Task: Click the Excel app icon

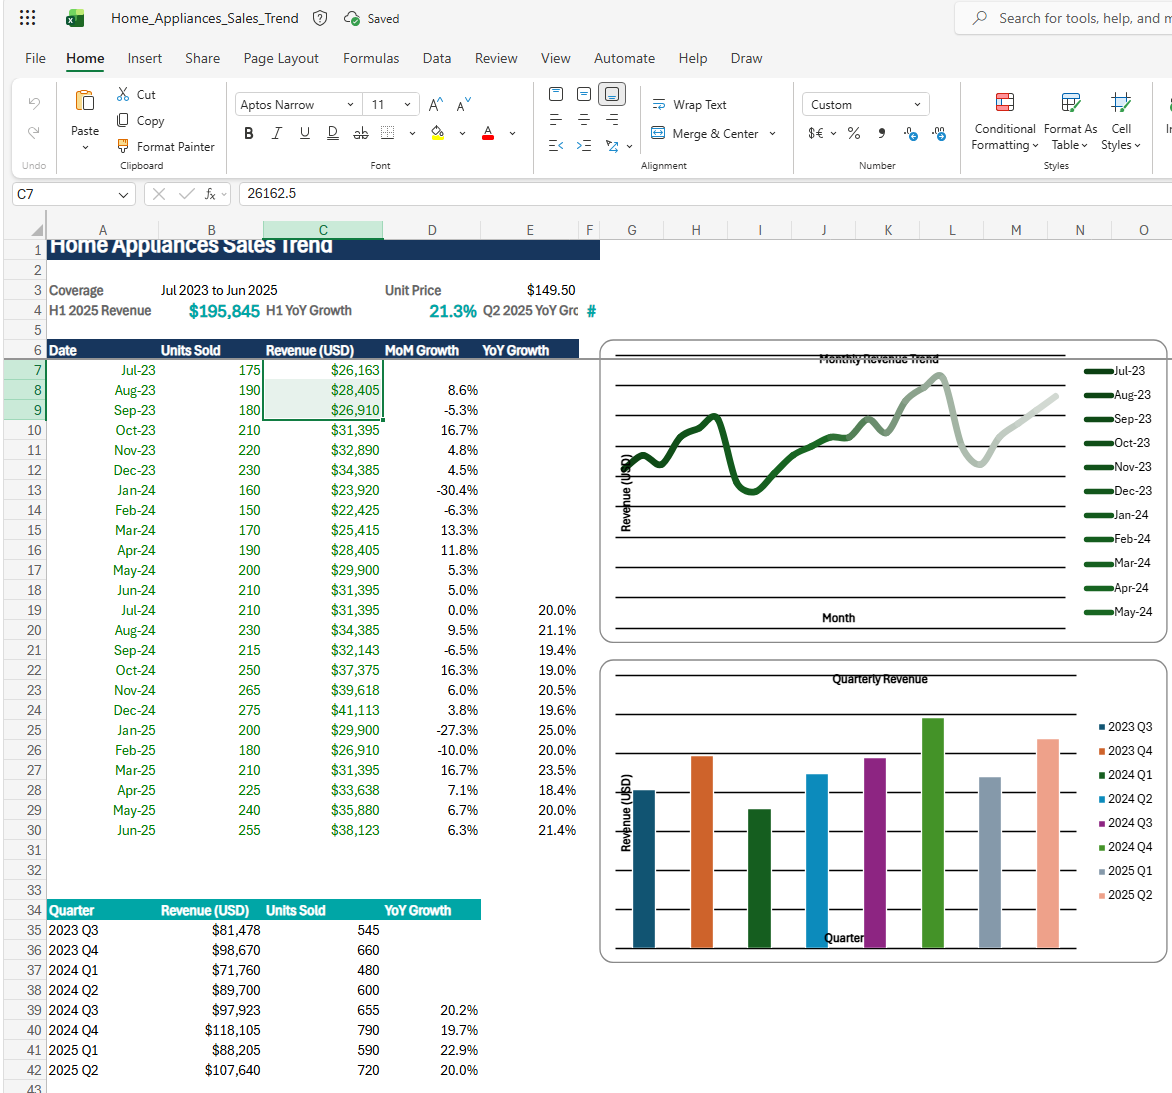Action: pos(75,18)
